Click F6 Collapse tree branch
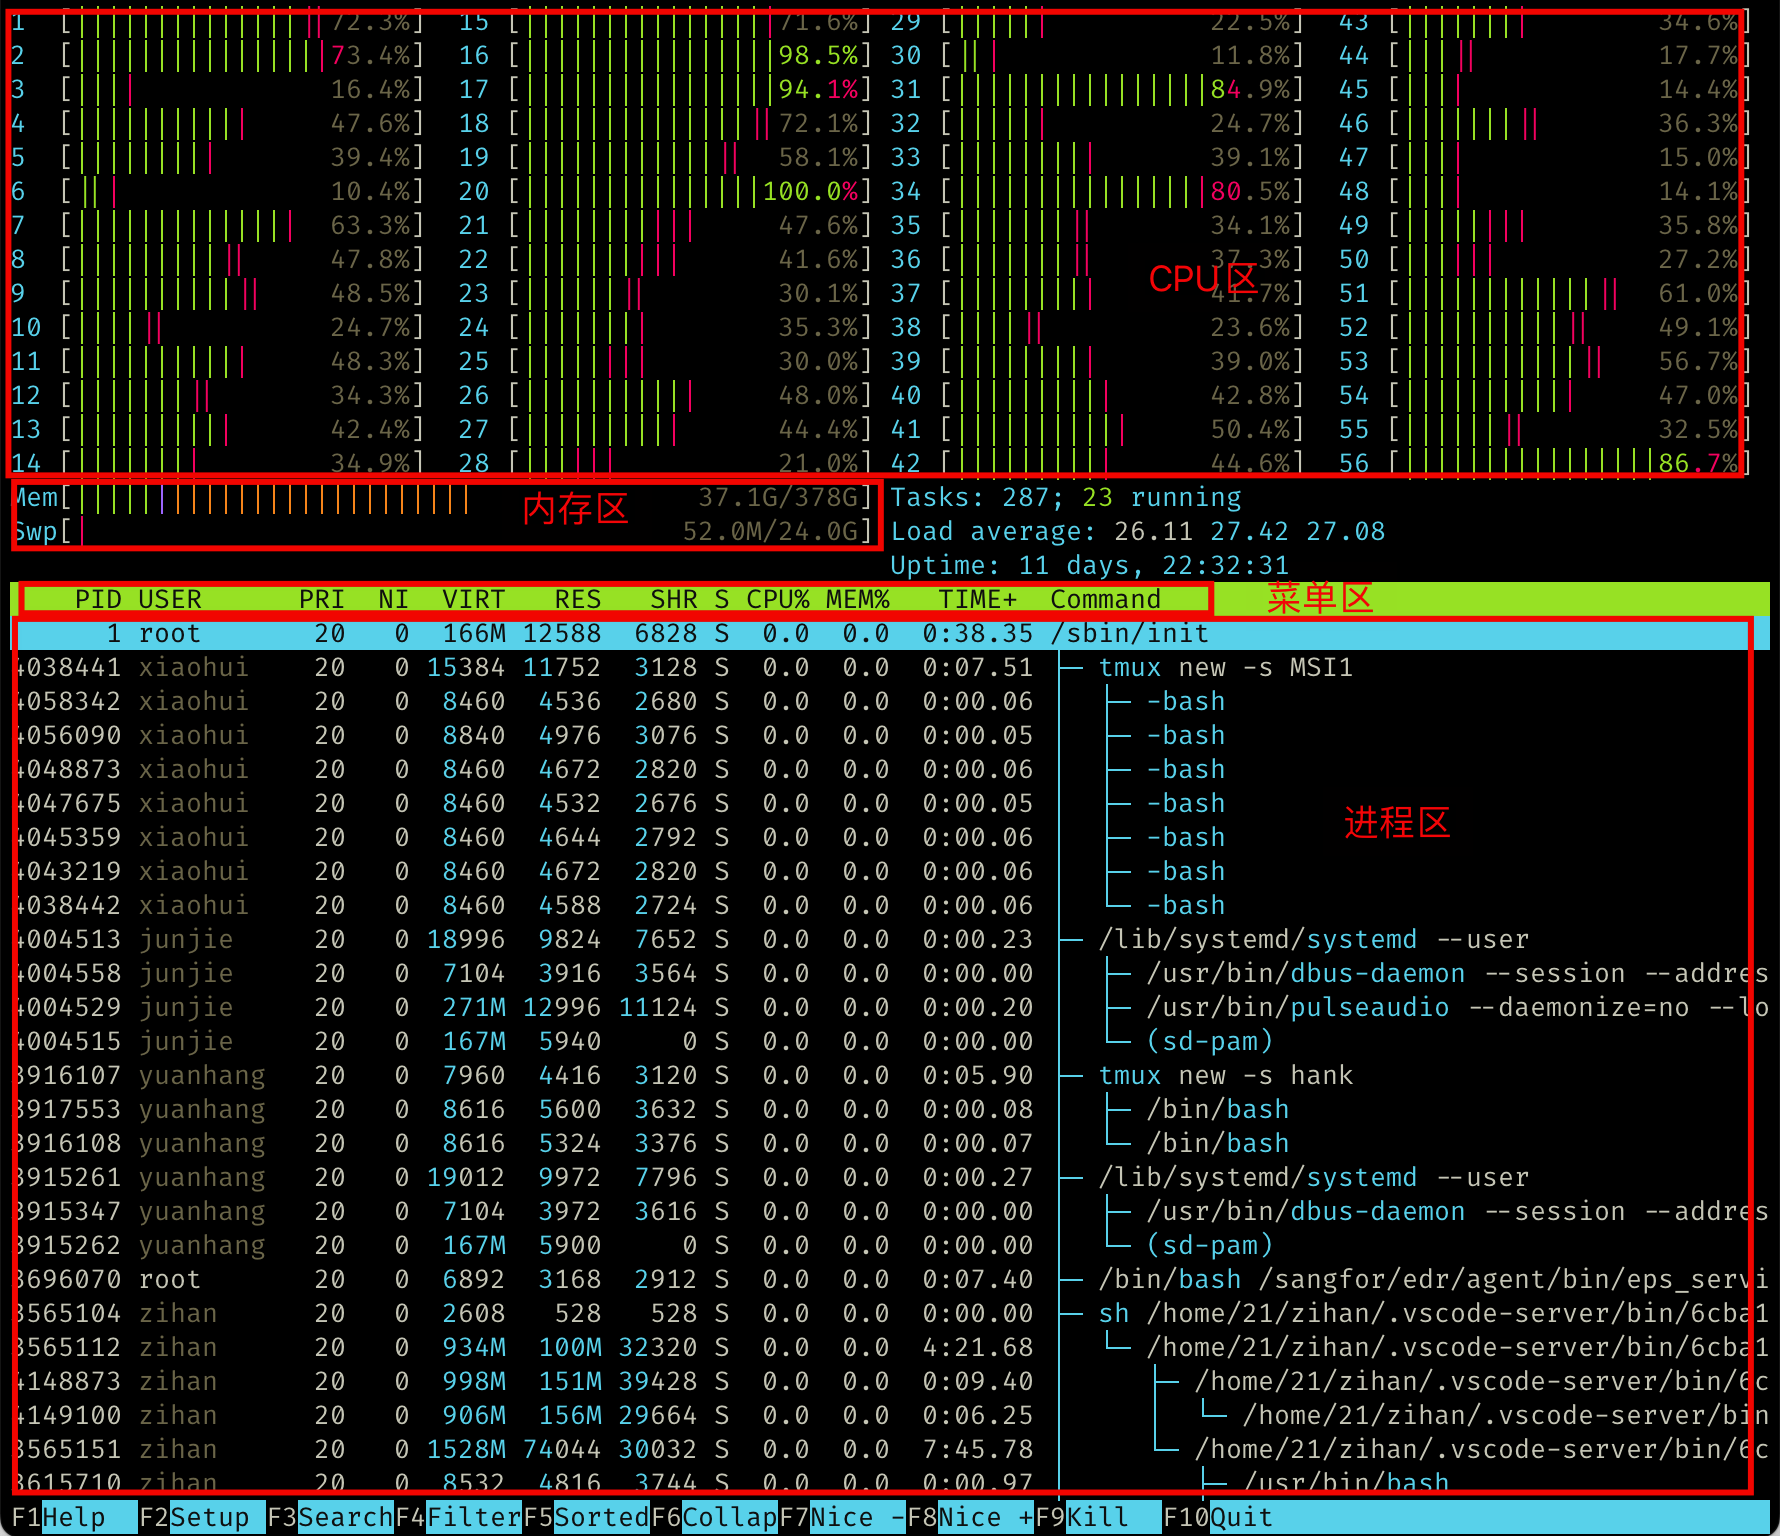Viewport: 1780px width, 1536px height. point(715,1517)
